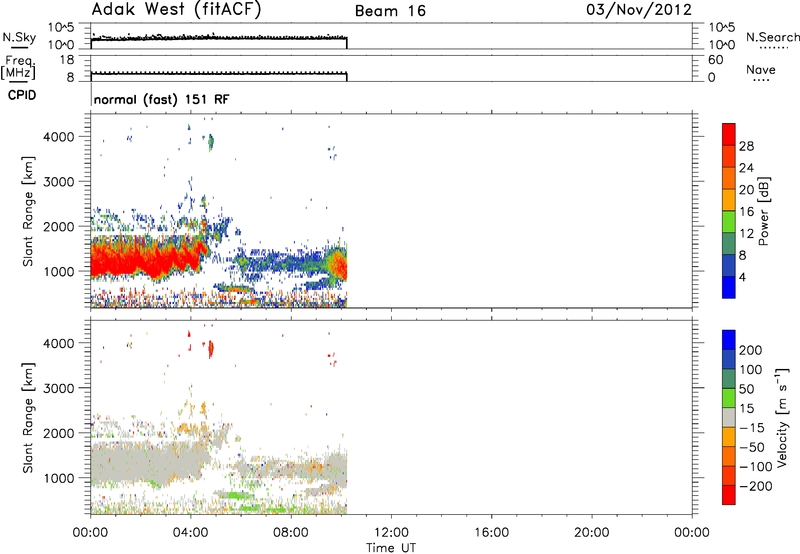Click the "-50" Velocity colorbar label
800x554 pixels.
(752, 447)
